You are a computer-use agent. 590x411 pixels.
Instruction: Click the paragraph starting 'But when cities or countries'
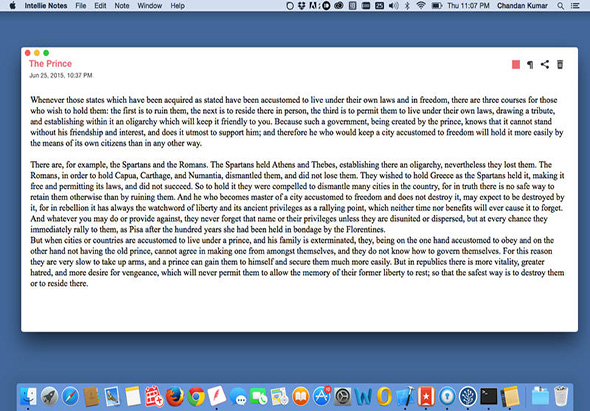click(x=297, y=262)
